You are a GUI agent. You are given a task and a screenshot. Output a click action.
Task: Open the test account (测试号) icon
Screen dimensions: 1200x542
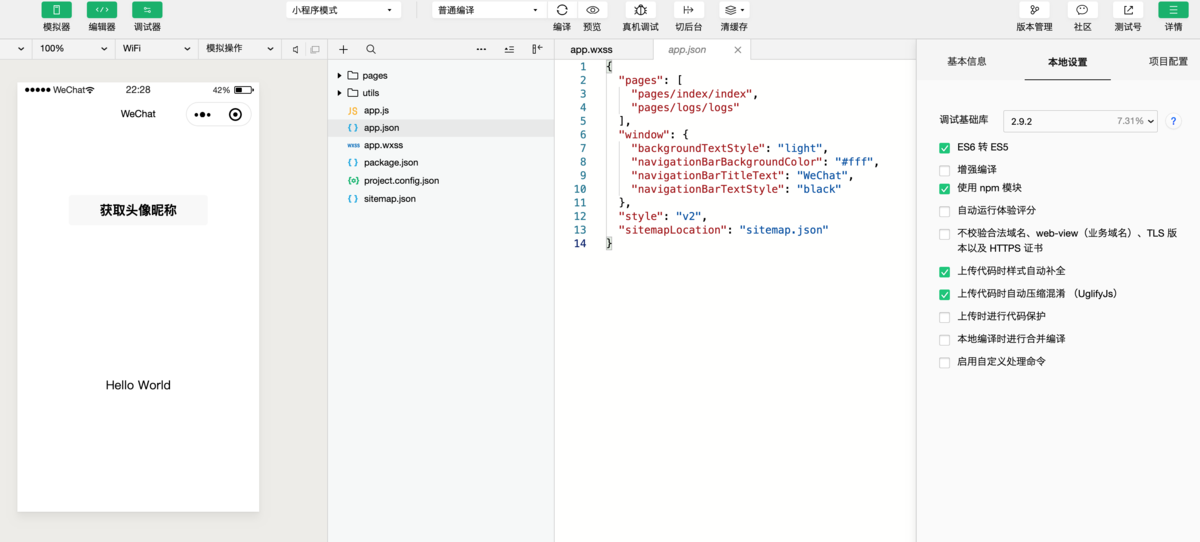1128,10
